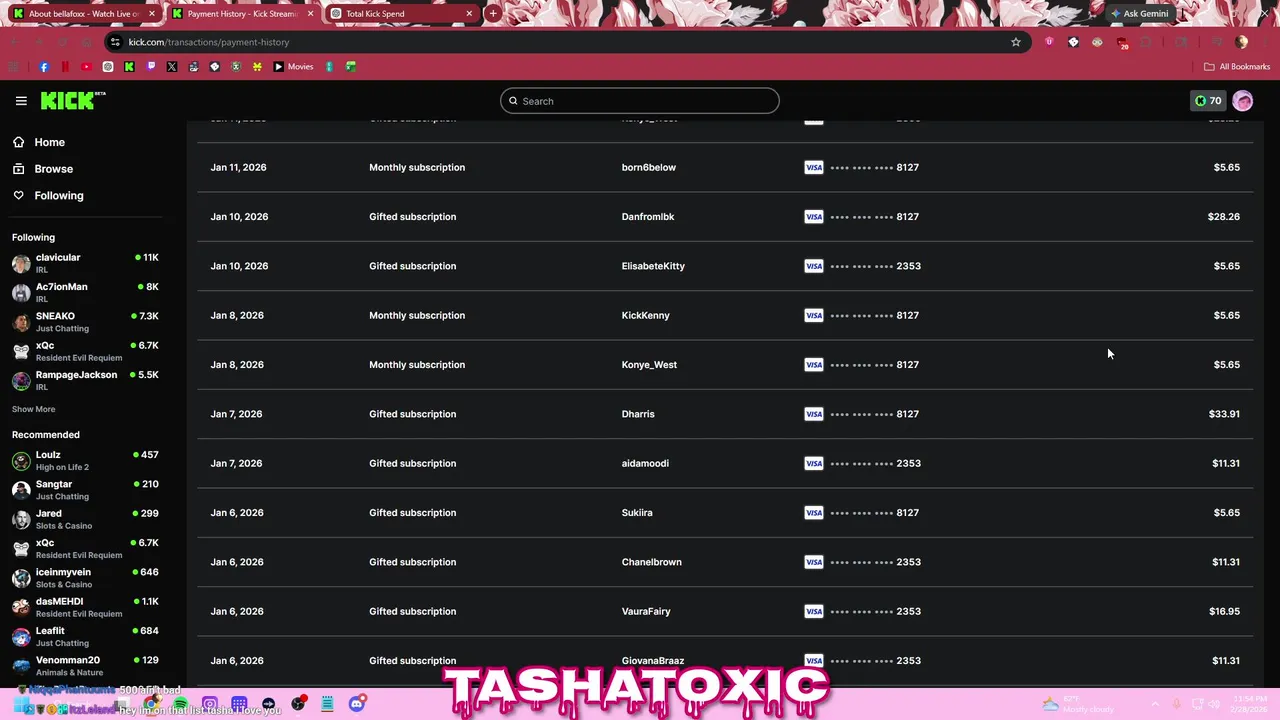
Task: Open dasMEHDI recommended channel
Action: point(85,607)
